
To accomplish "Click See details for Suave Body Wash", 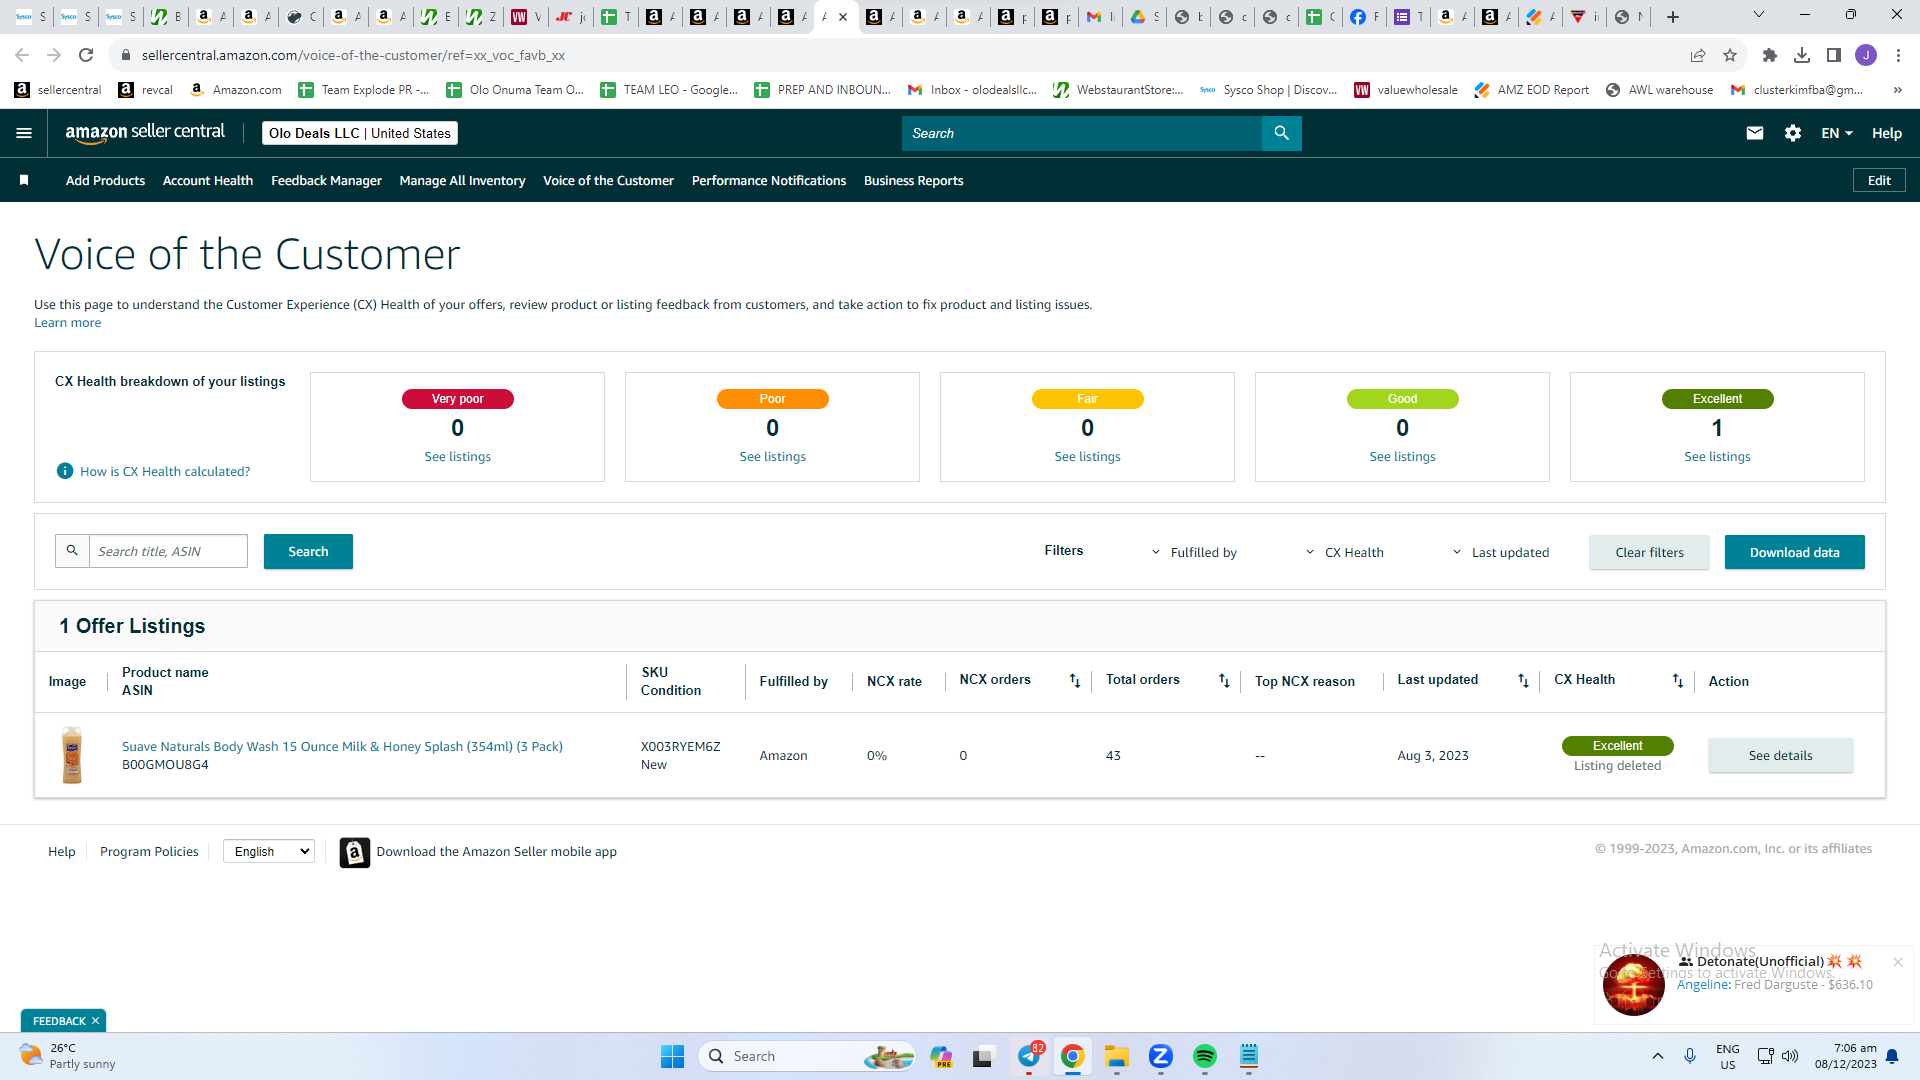I will (1780, 755).
